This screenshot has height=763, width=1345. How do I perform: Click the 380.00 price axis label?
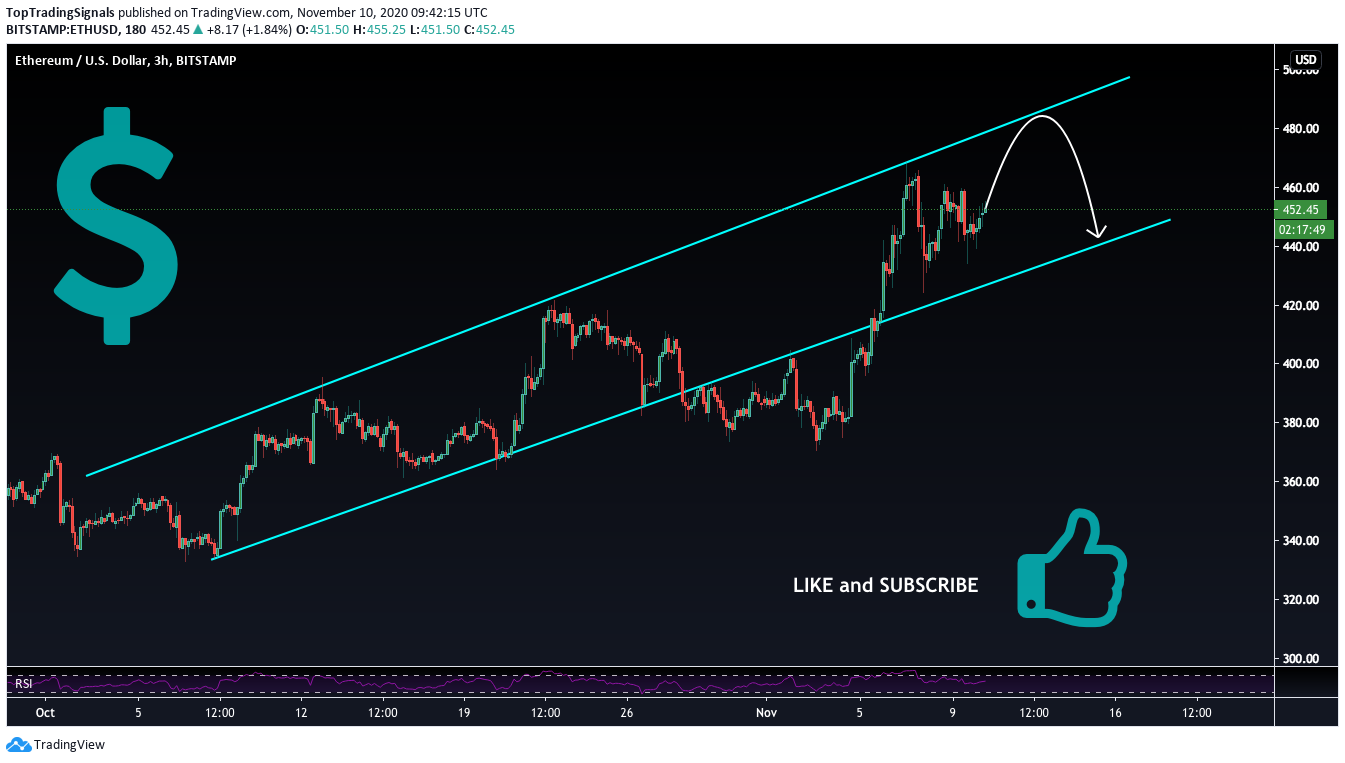pyautogui.click(x=1299, y=423)
